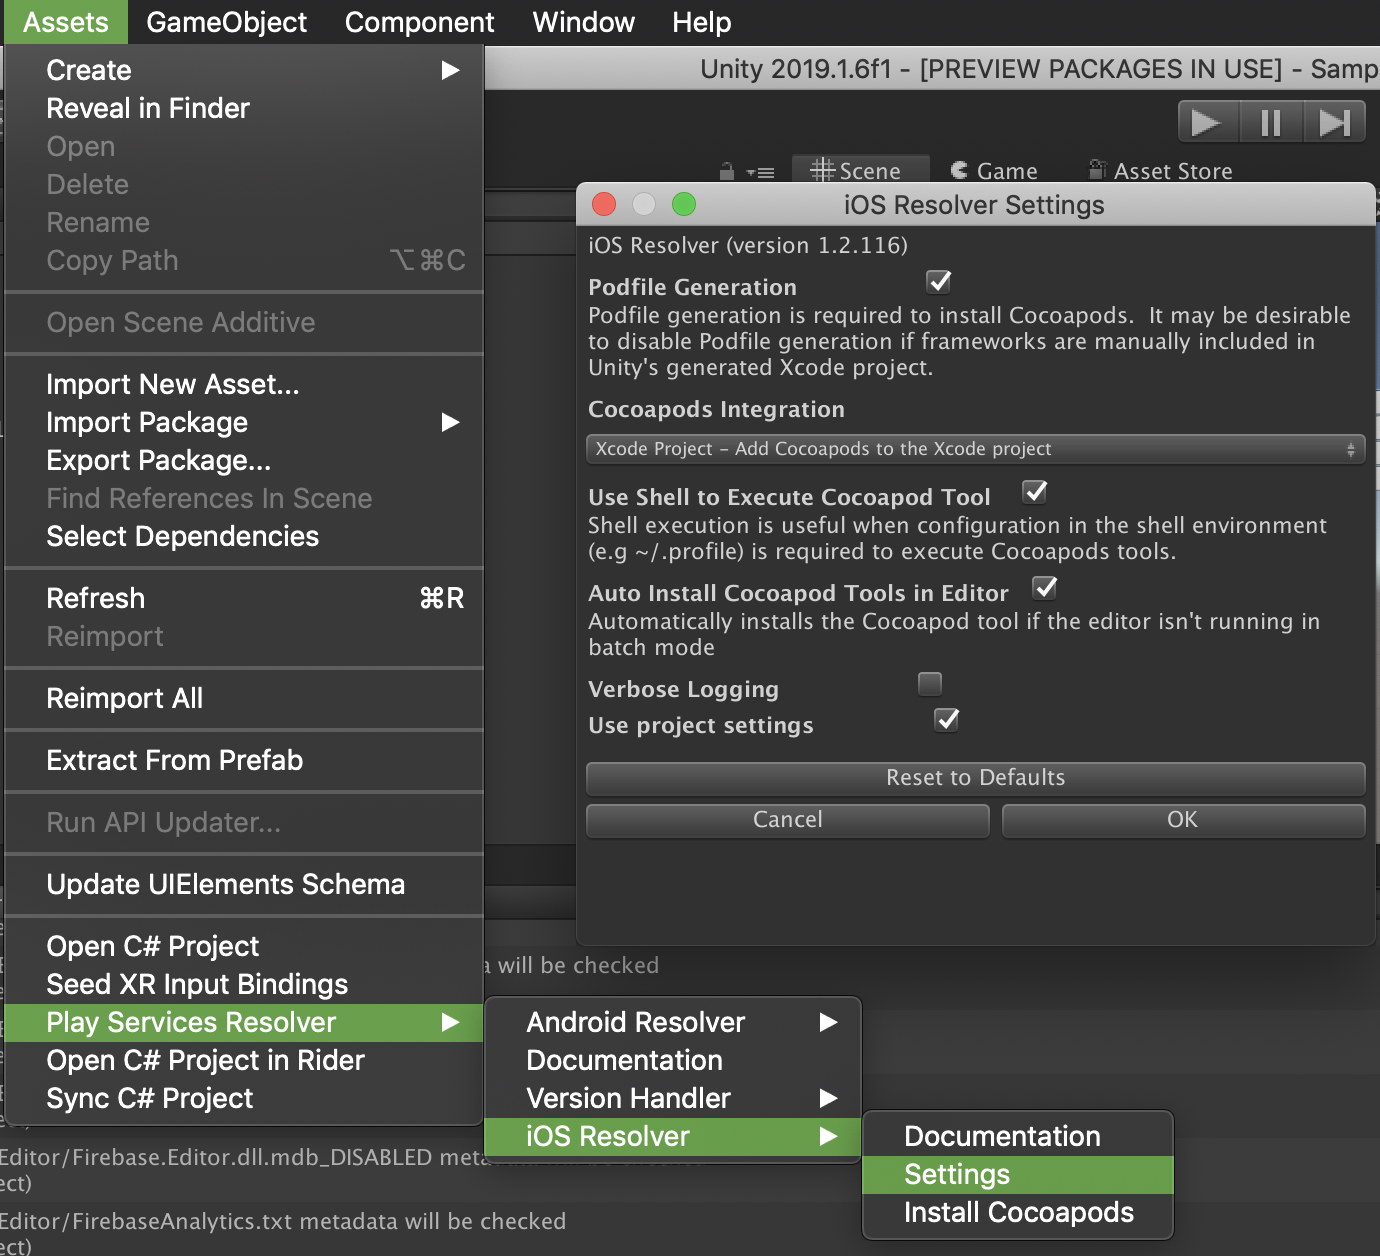This screenshot has height=1256, width=1380.
Task: Expand the Play Services Resolver submenu
Action: [x=244, y=1022]
